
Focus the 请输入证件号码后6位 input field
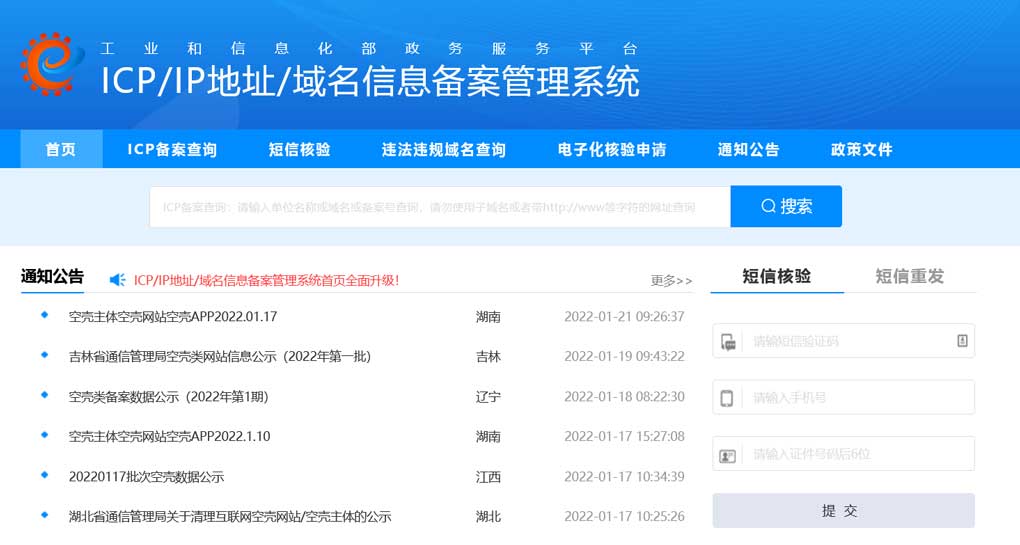click(x=844, y=454)
